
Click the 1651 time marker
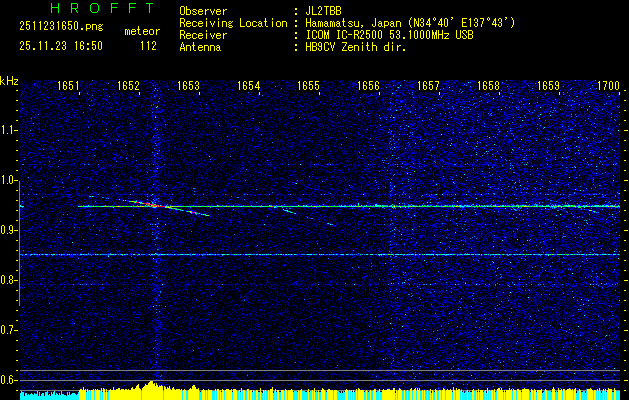pyautogui.click(x=68, y=86)
